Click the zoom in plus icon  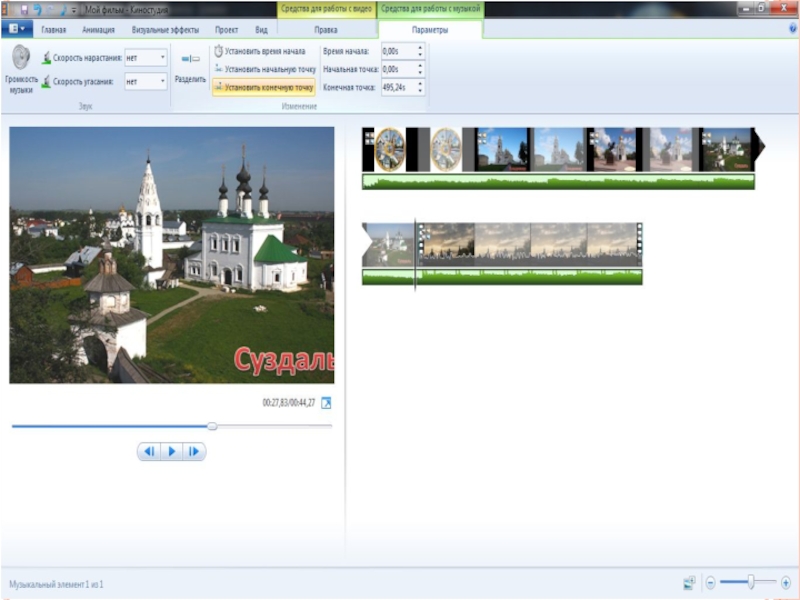point(786,582)
